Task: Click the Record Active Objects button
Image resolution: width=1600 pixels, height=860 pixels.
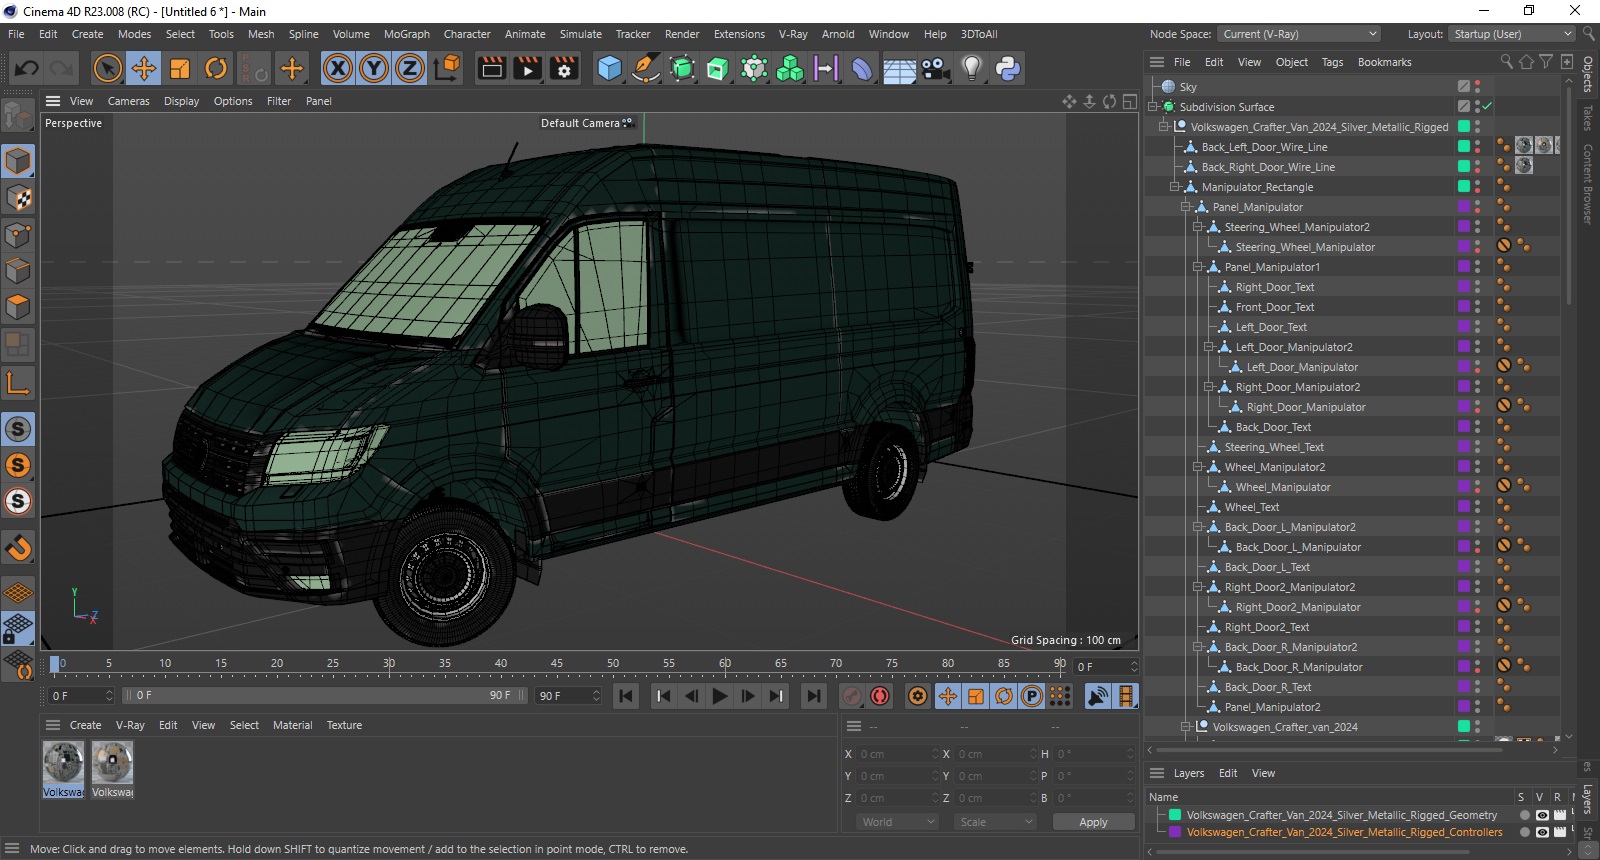Action: point(852,696)
